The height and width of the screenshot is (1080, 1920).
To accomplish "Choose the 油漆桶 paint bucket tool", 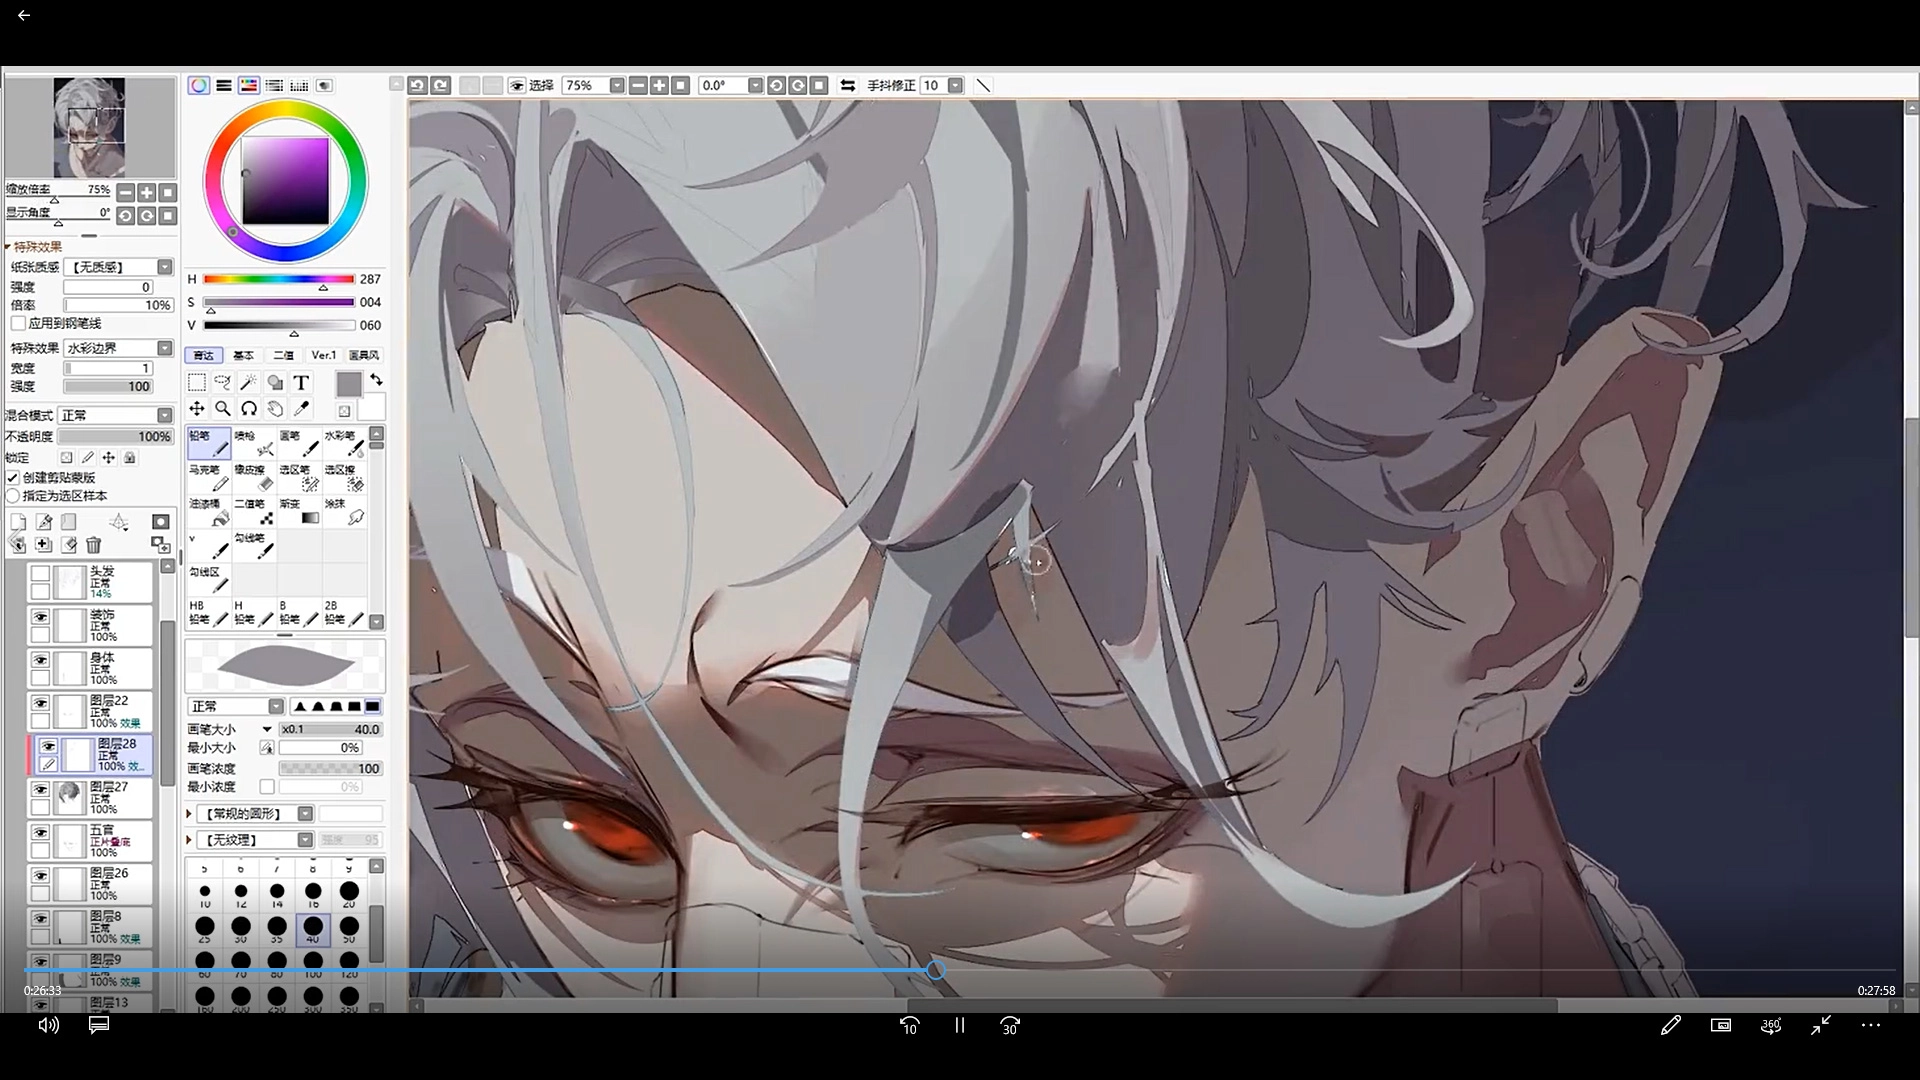I will [210, 512].
